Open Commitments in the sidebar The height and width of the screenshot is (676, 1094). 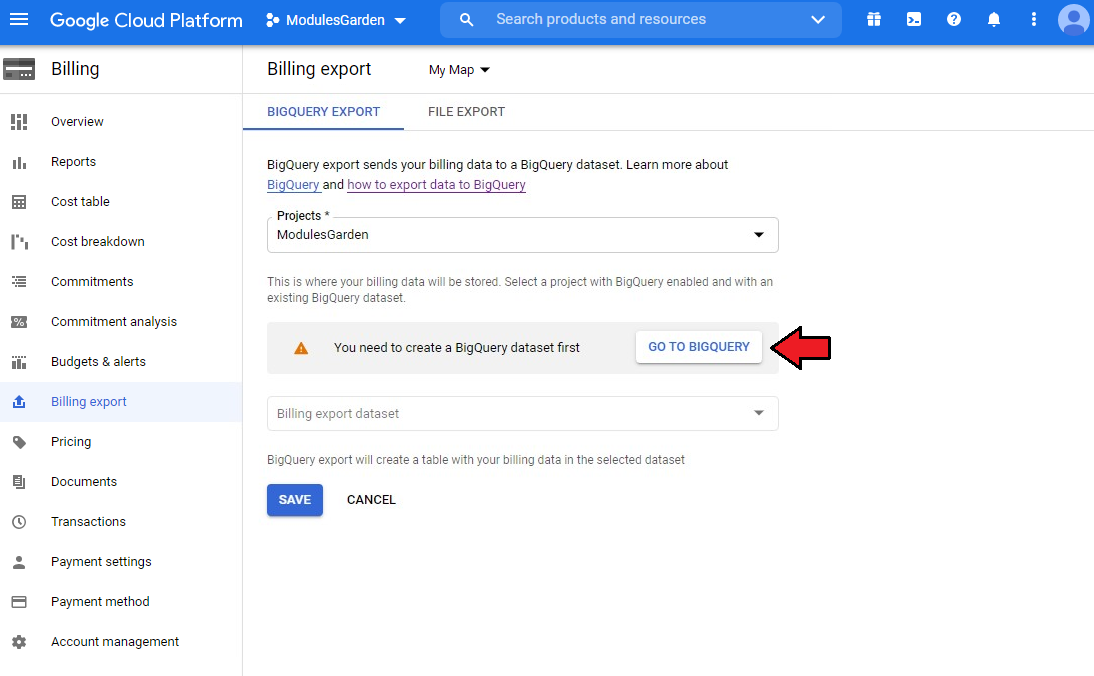(92, 282)
